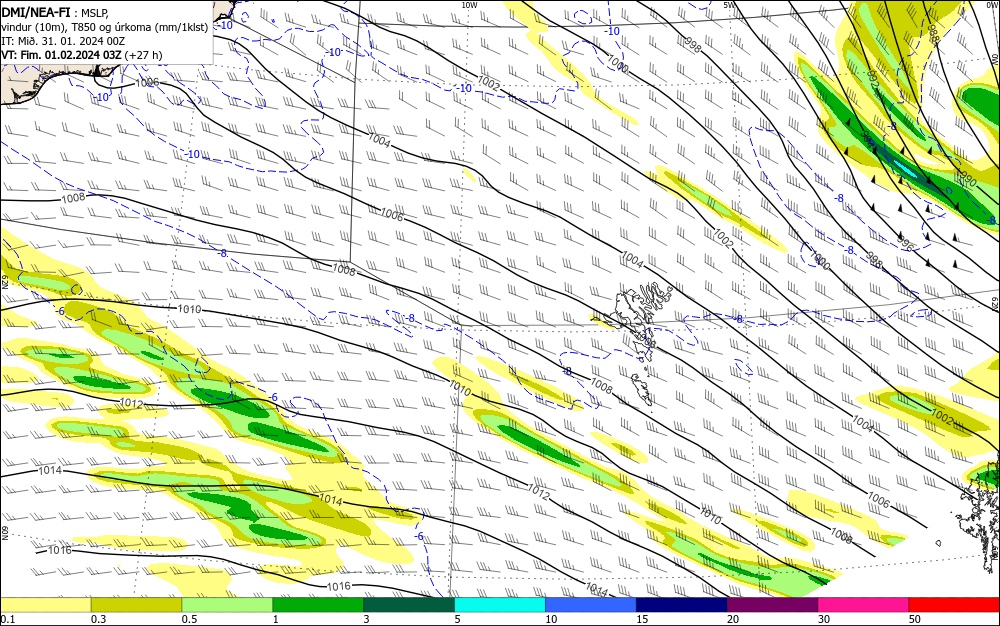Click the '1006' isobar label beside Iceland's coast
1000x626 pixels.
pyautogui.click(x=147, y=82)
